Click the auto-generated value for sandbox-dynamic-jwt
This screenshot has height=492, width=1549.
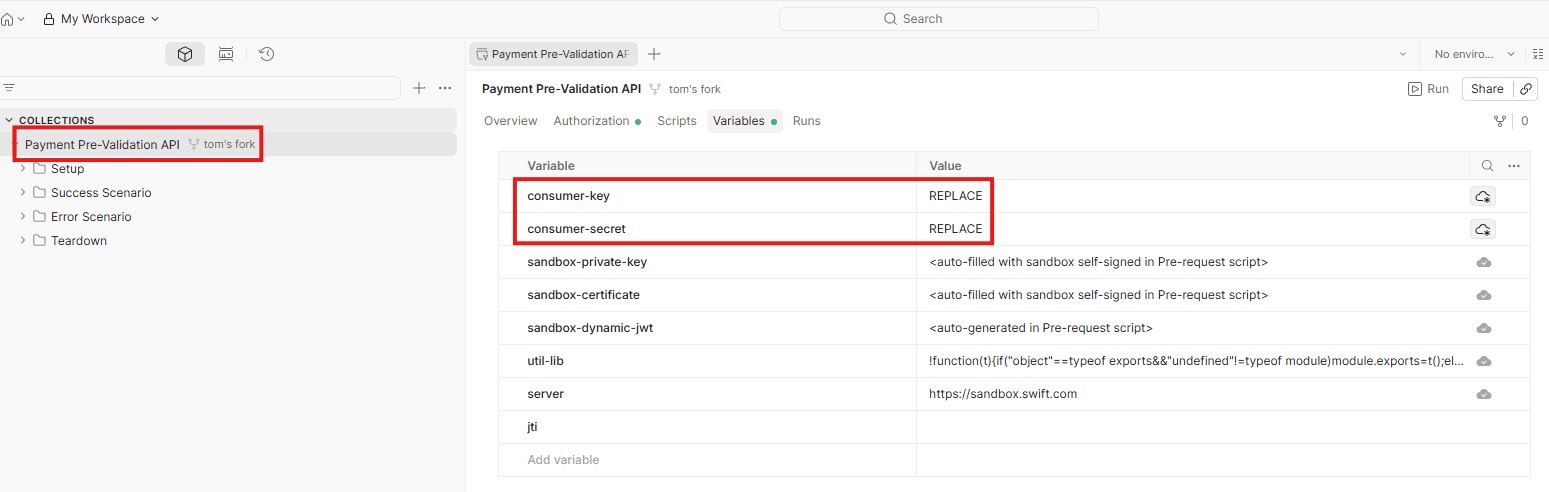pos(1041,328)
